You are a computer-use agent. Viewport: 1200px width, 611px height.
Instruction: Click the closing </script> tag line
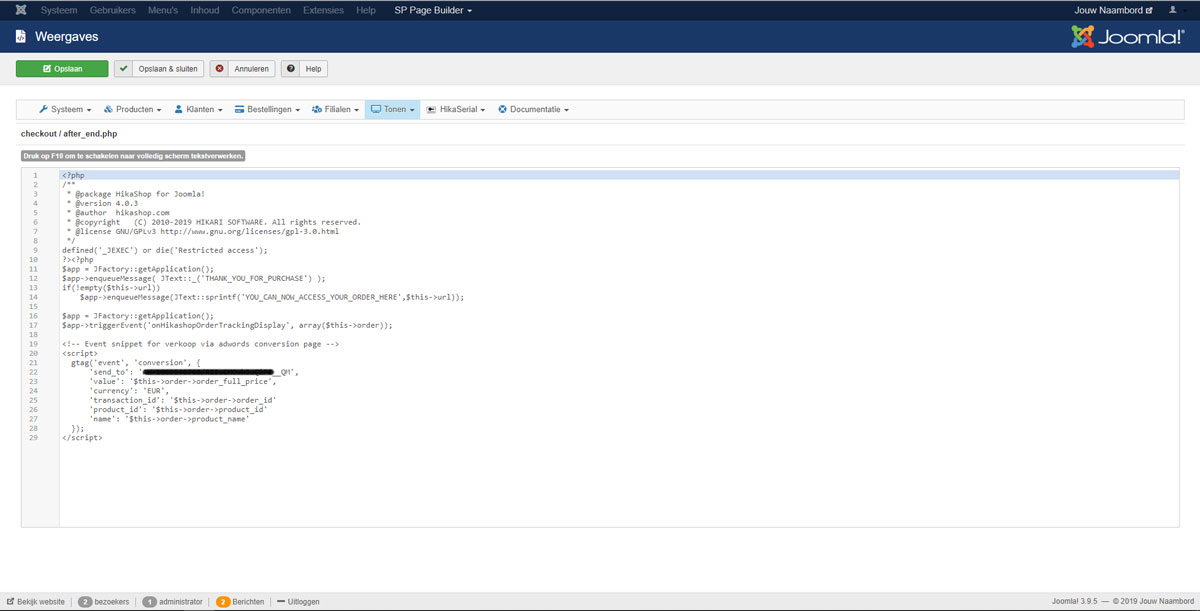[x=82, y=437]
